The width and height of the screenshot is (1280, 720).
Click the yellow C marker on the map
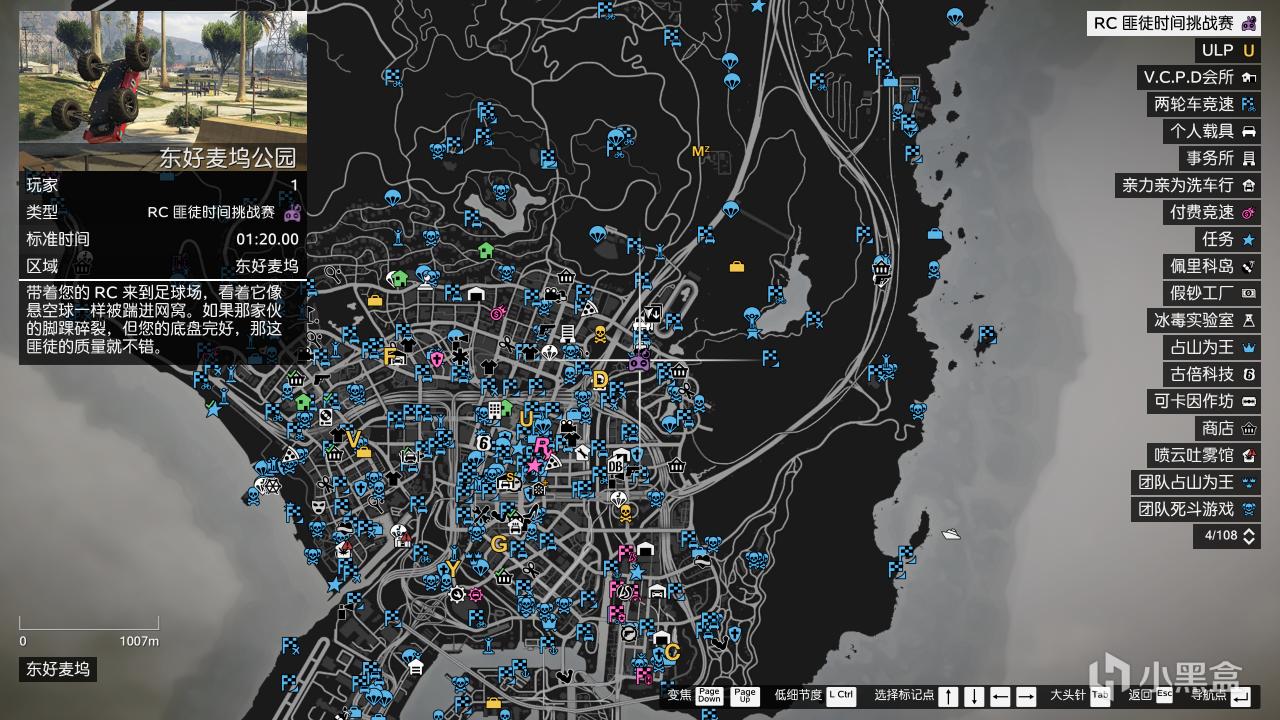[672, 652]
